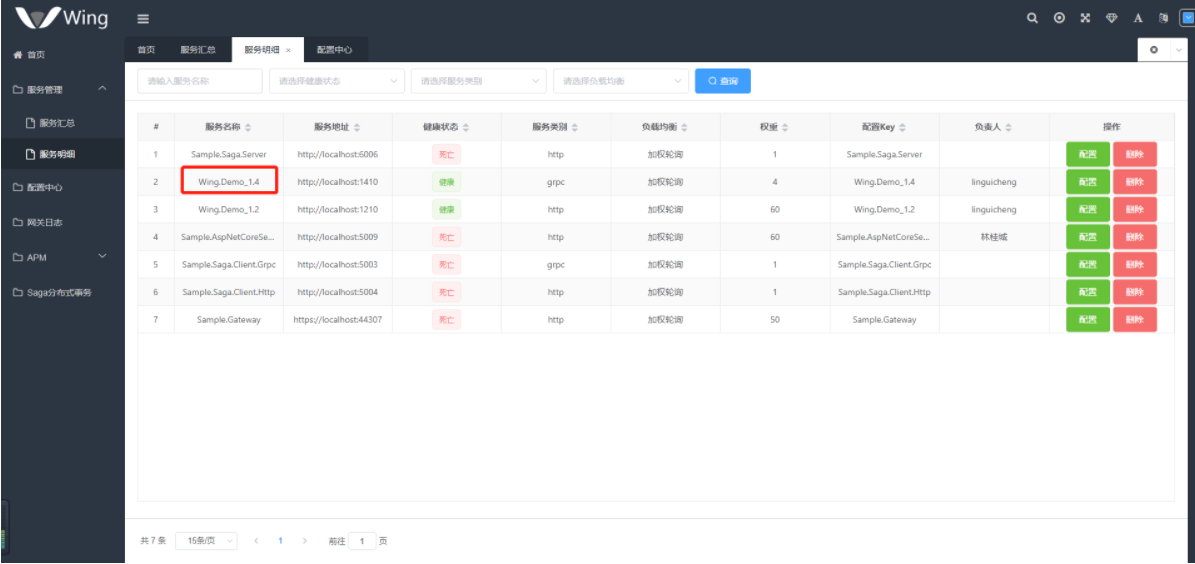The image size is (1195, 564).
Task: Click the blue 查询 search button
Action: (722, 81)
